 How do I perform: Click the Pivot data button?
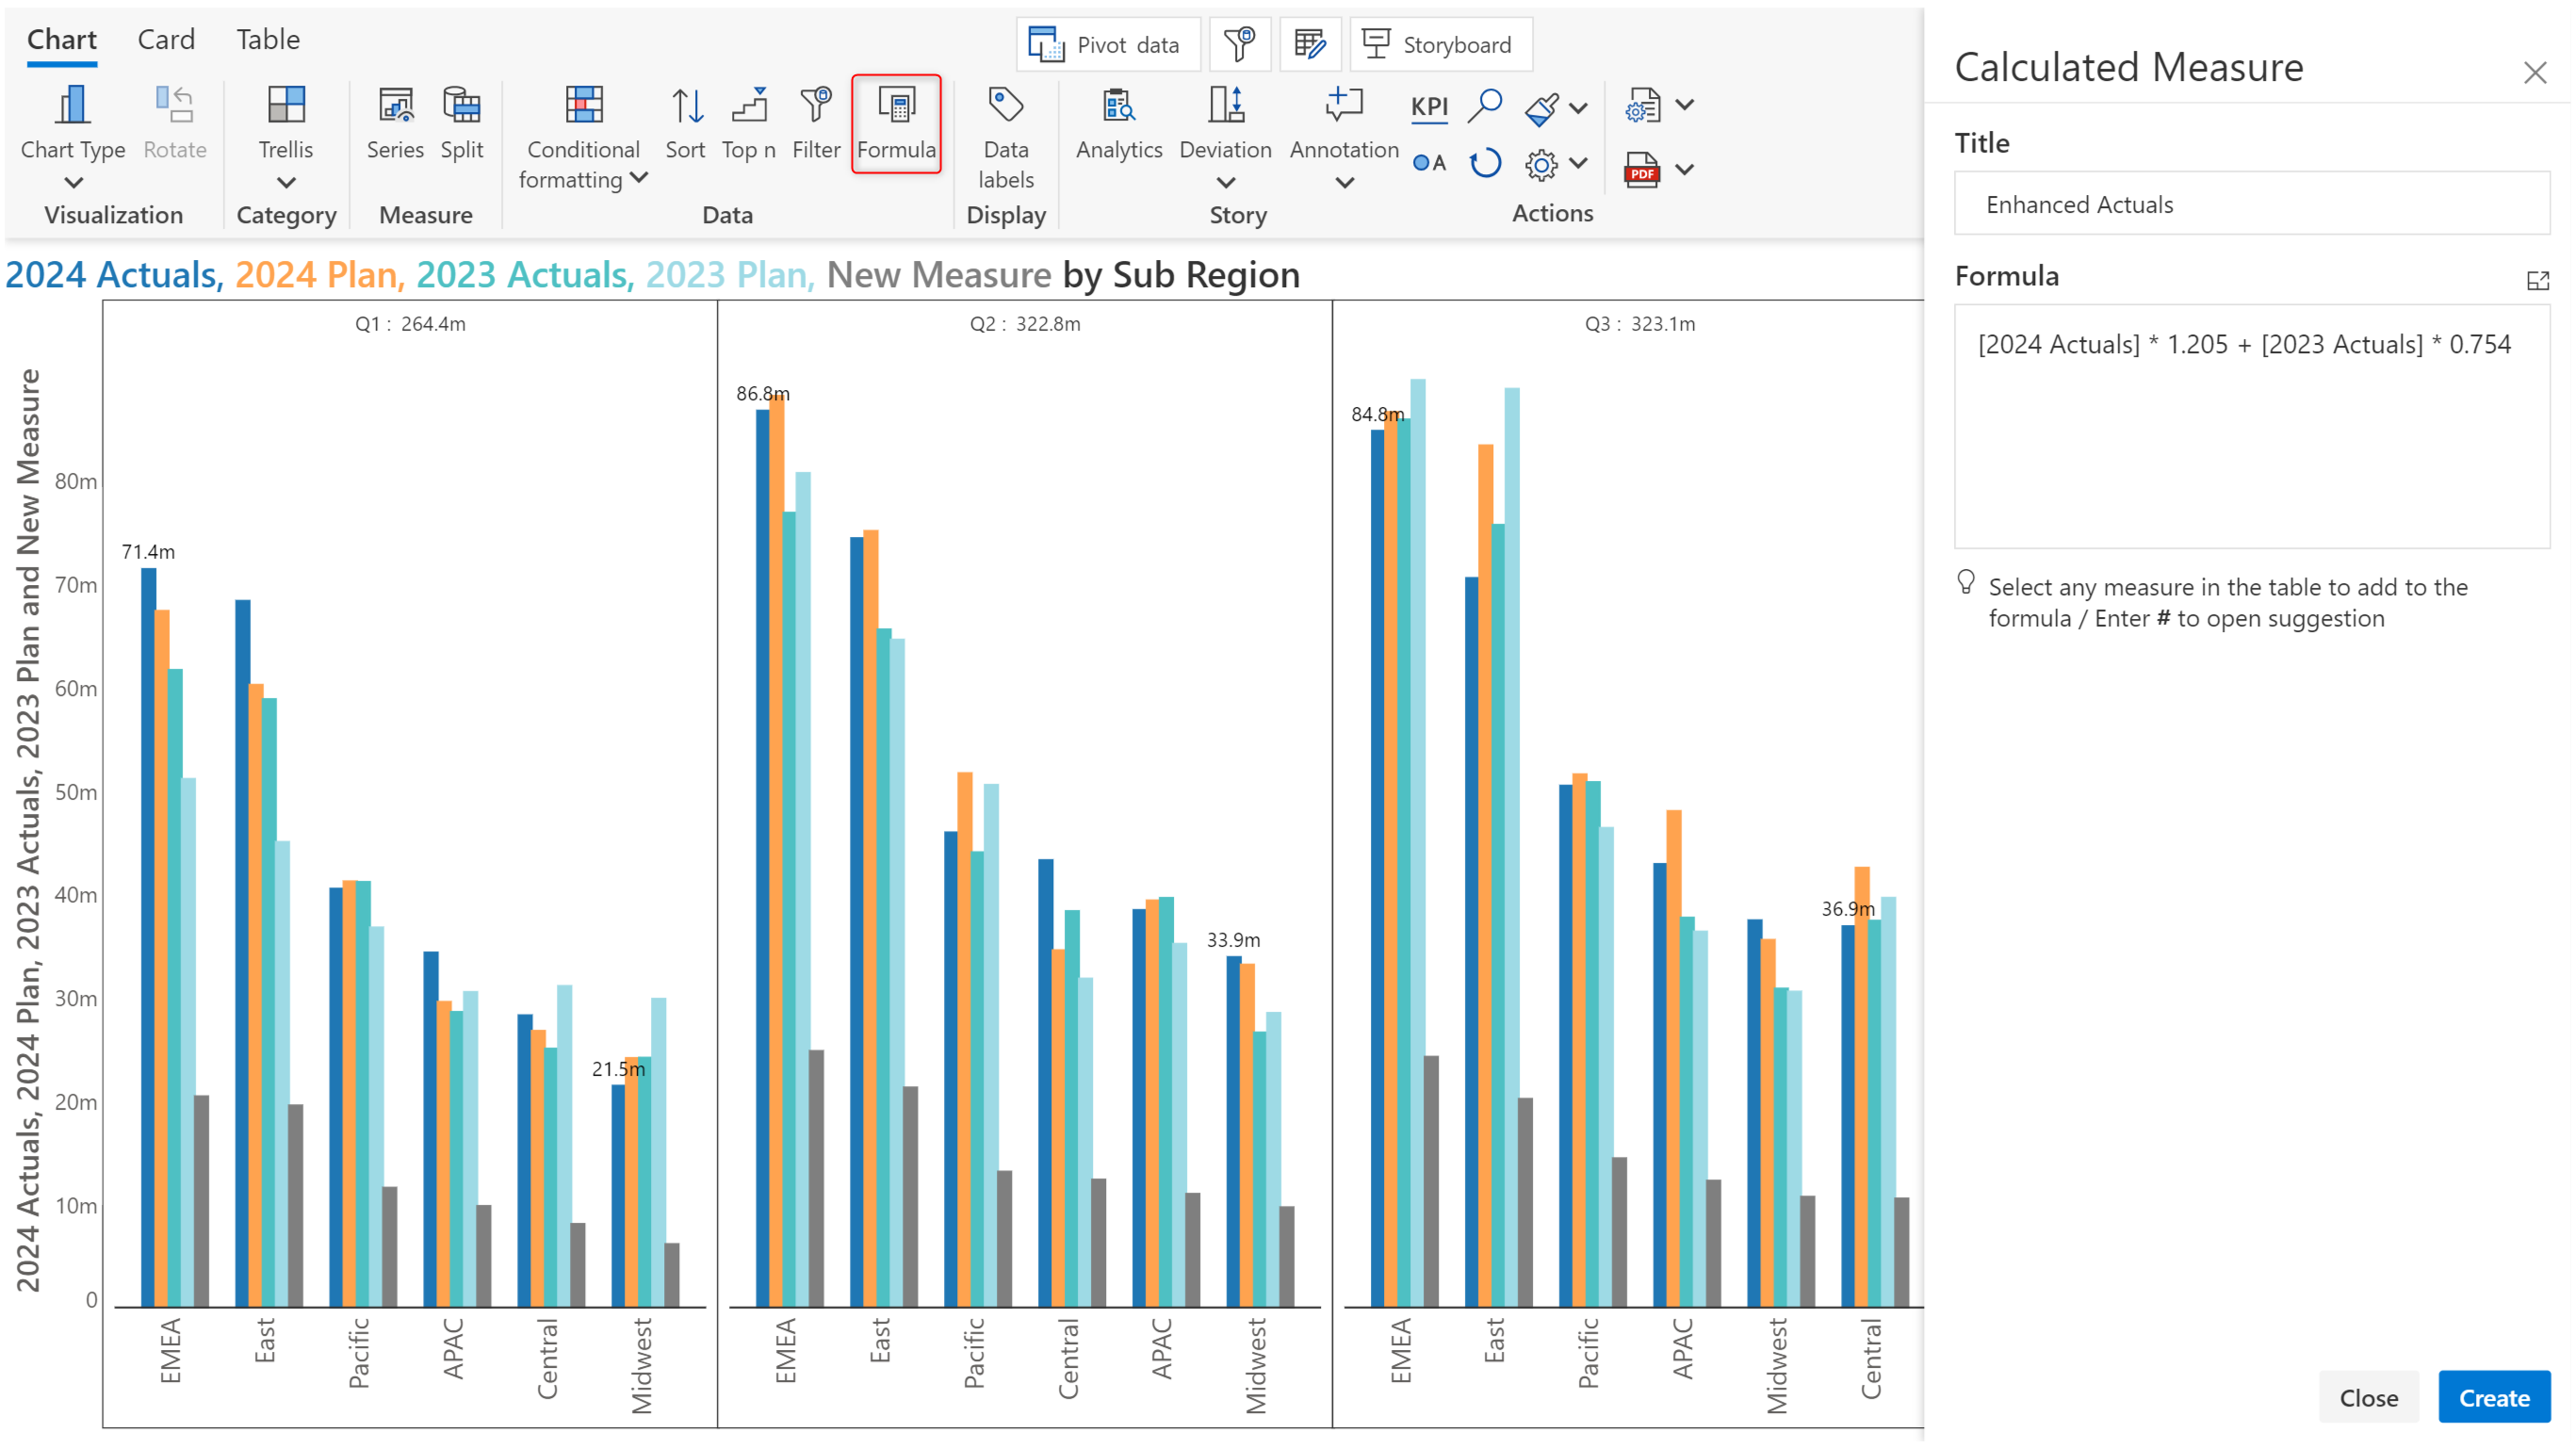pos(1107,45)
